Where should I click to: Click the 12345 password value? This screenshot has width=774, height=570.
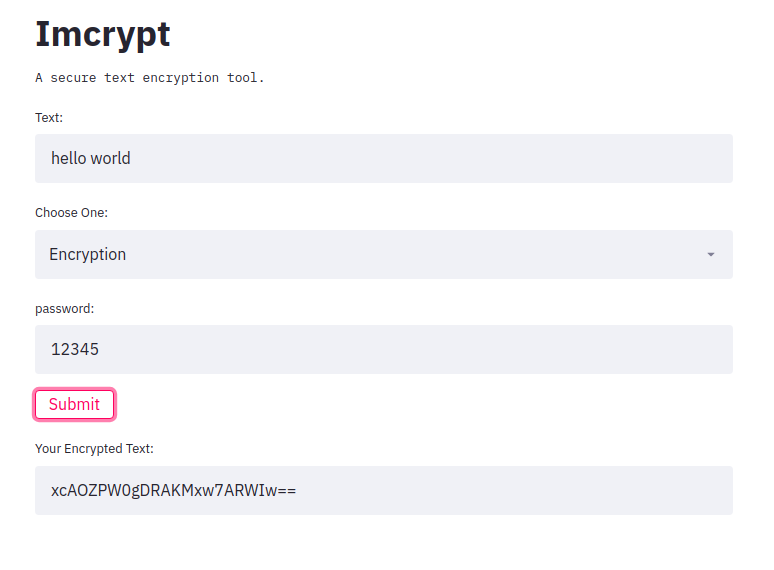[75, 350]
